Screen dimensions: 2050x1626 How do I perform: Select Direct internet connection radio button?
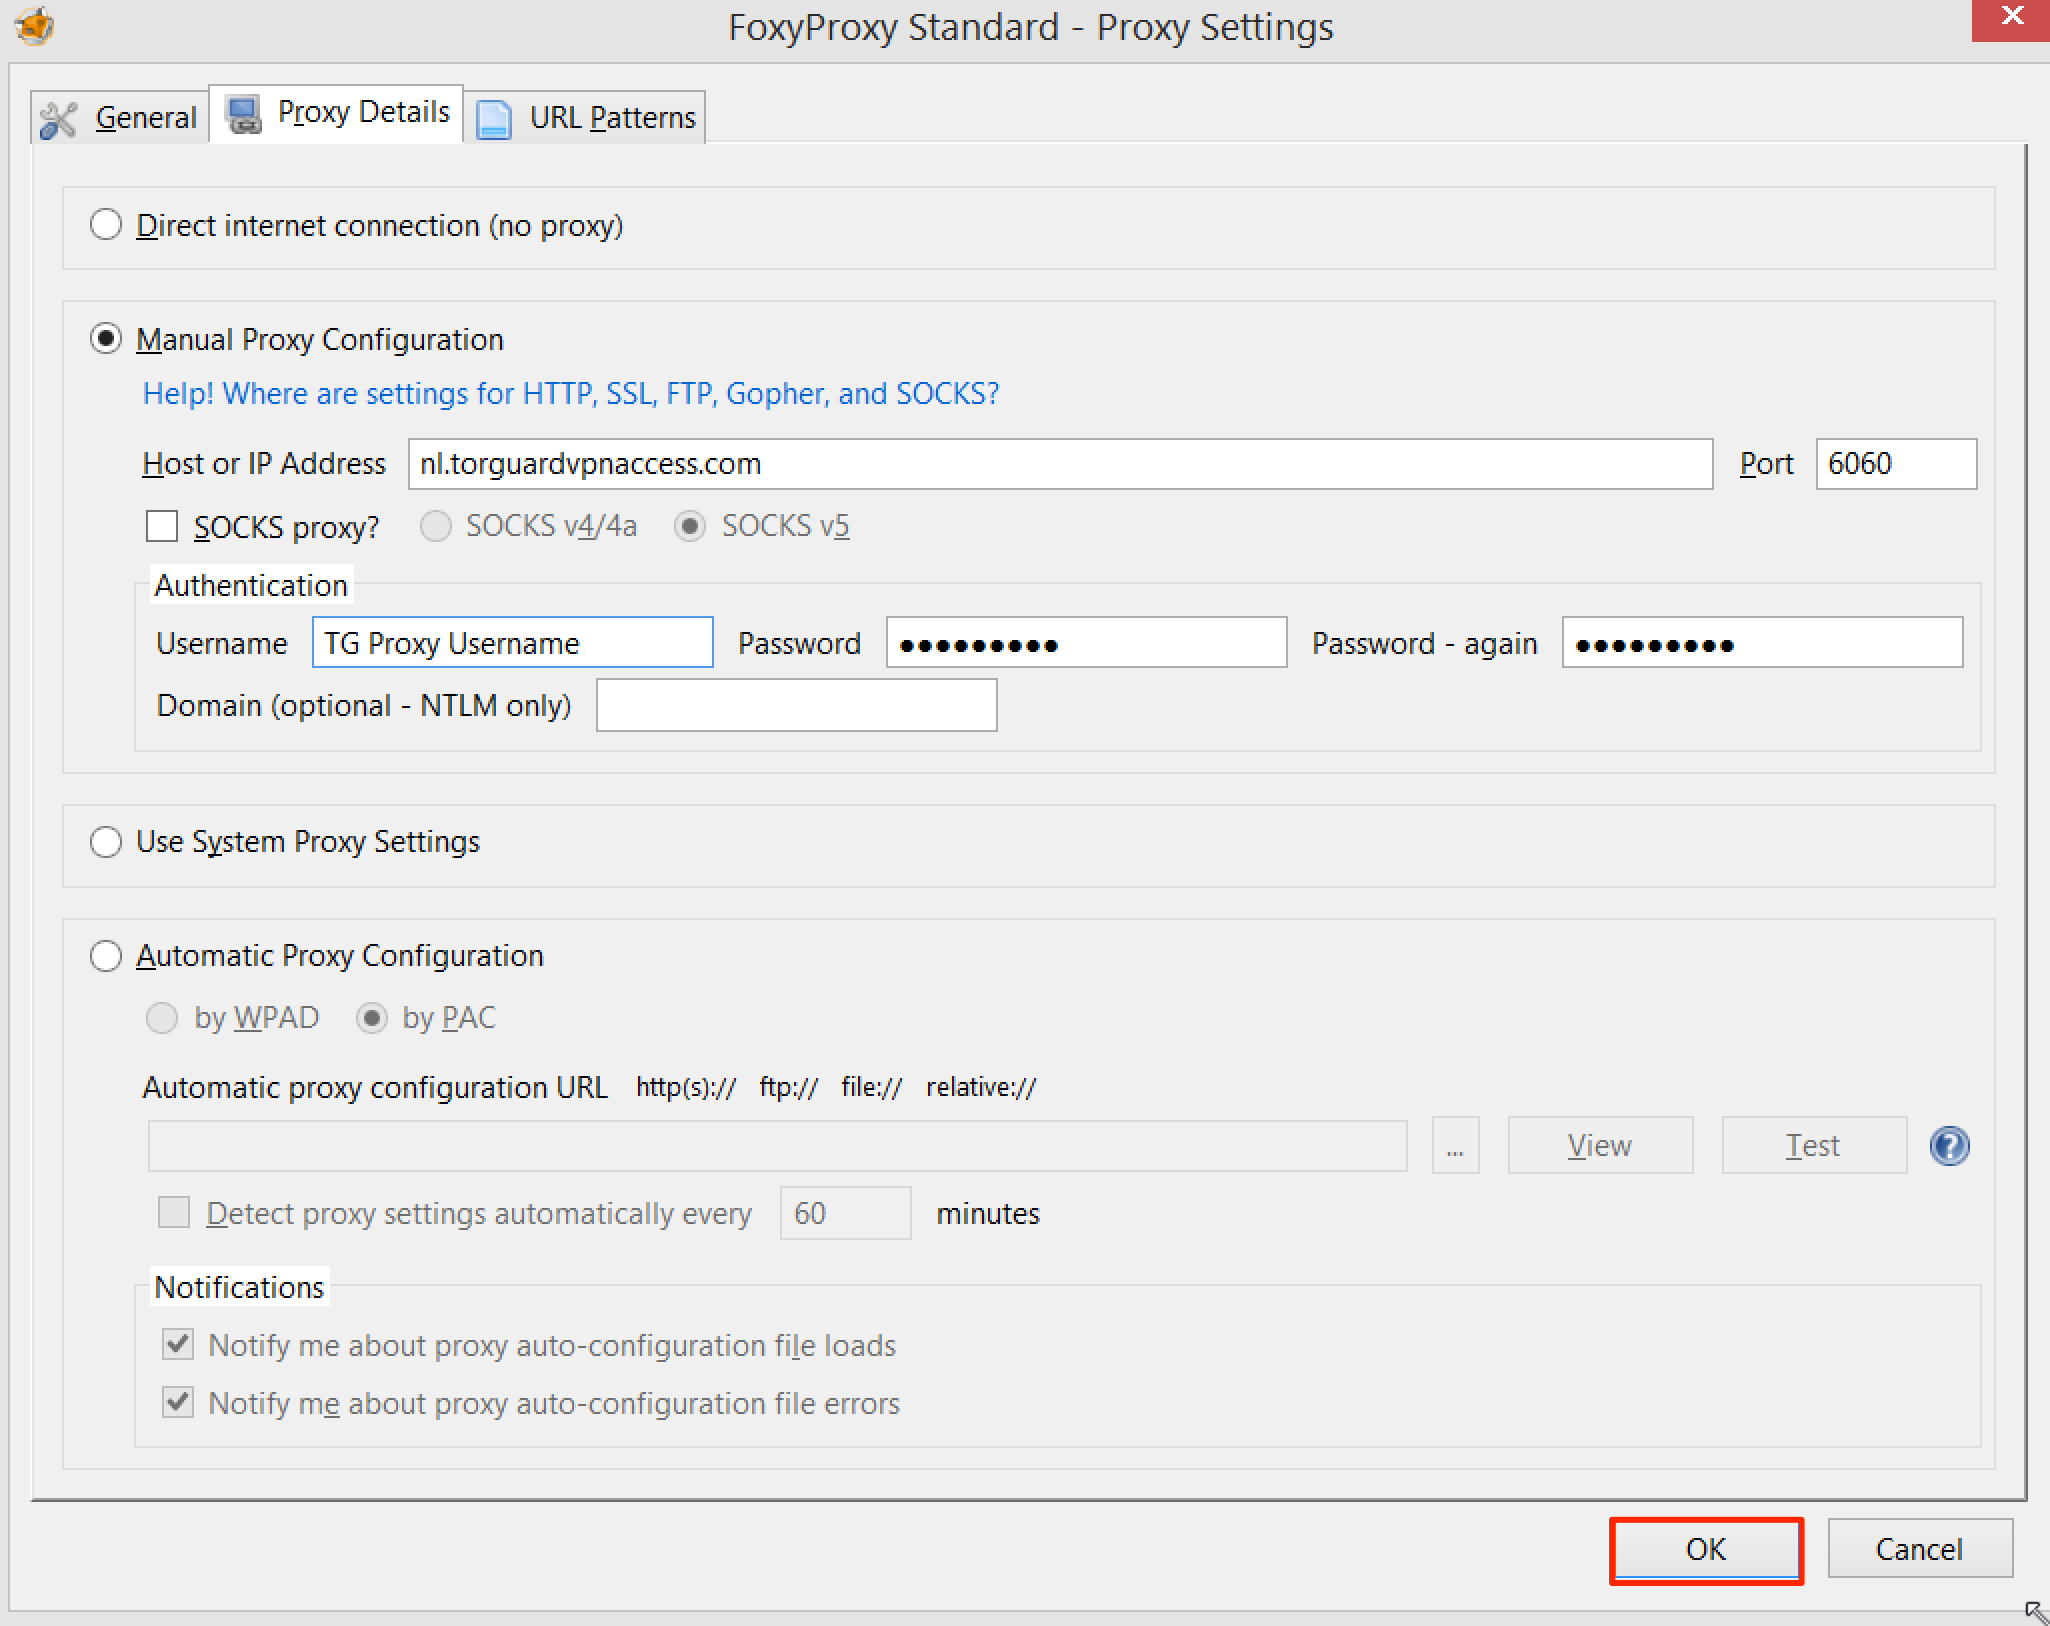(106, 225)
